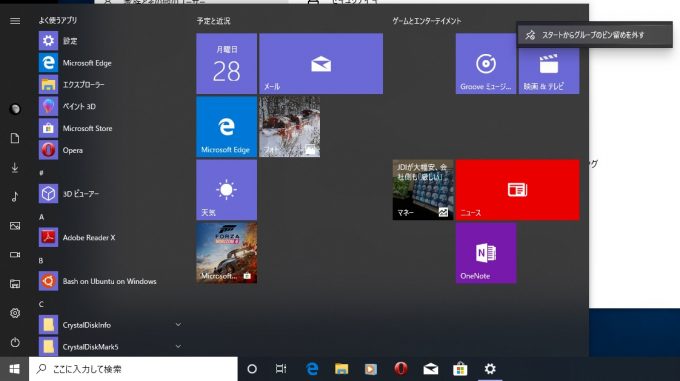This screenshot has height=381, width=680.
Task: Open Edge from the taskbar
Action: click(x=312, y=369)
